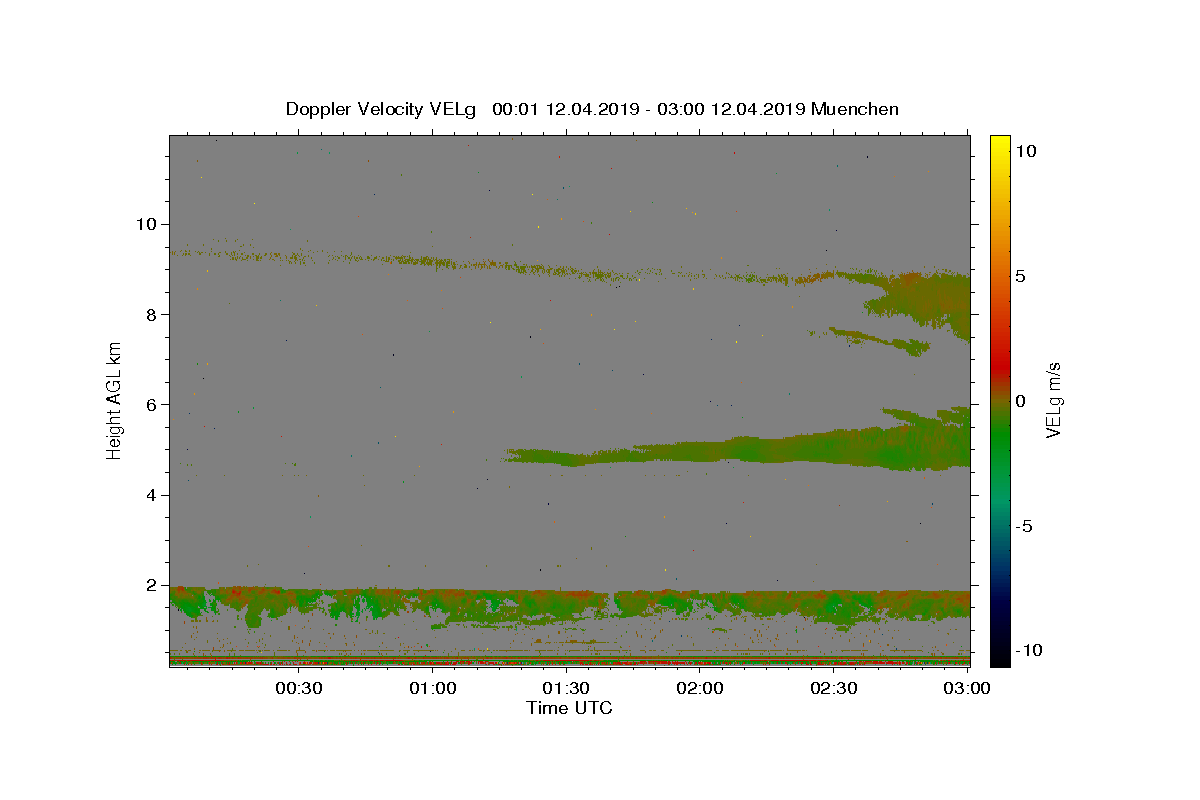Click the 03:00 time tick label
Viewport: 1200px width, 800px height.
(x=967, y=688)
